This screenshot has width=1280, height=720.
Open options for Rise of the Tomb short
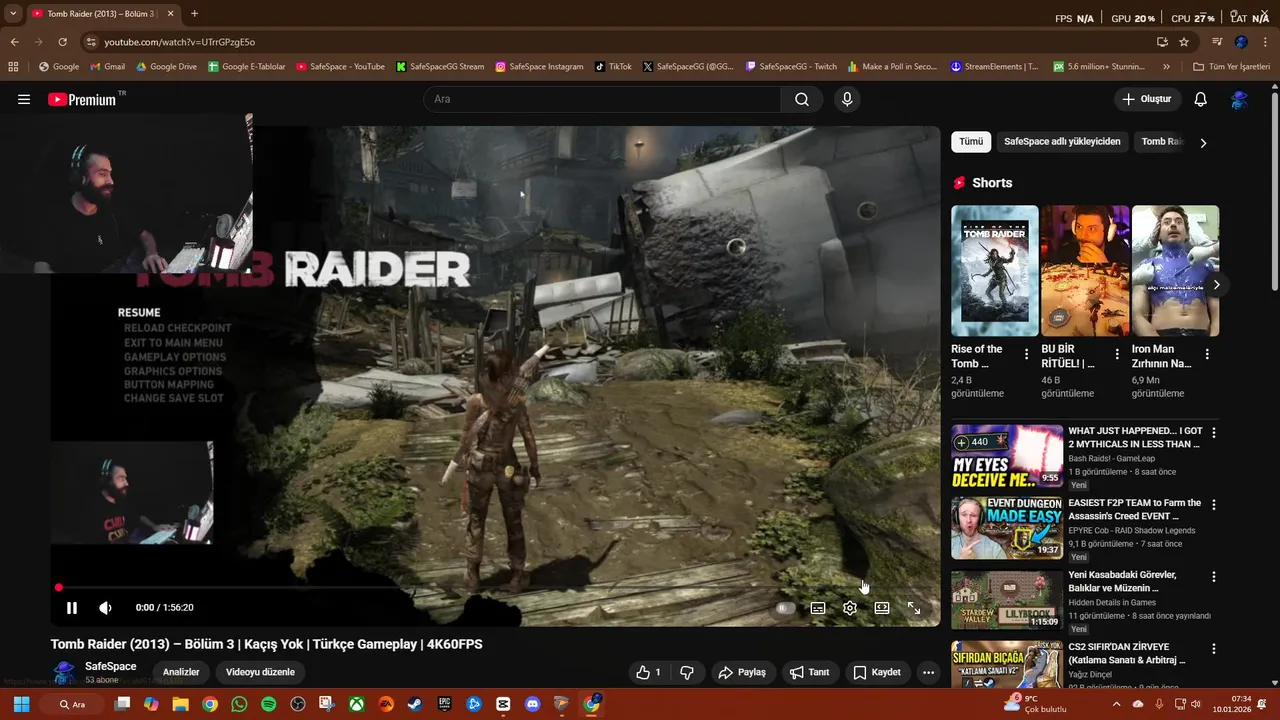coord(1026,354)
